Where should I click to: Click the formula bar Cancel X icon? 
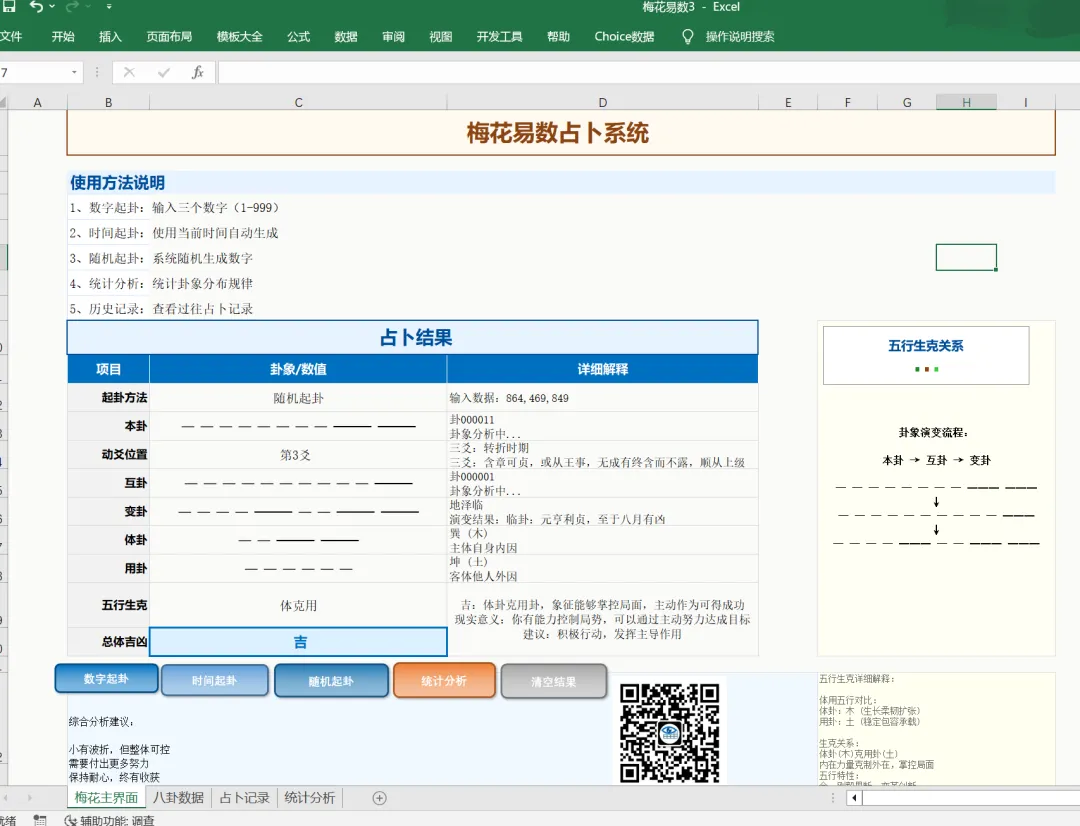click(x=129, y=72)
